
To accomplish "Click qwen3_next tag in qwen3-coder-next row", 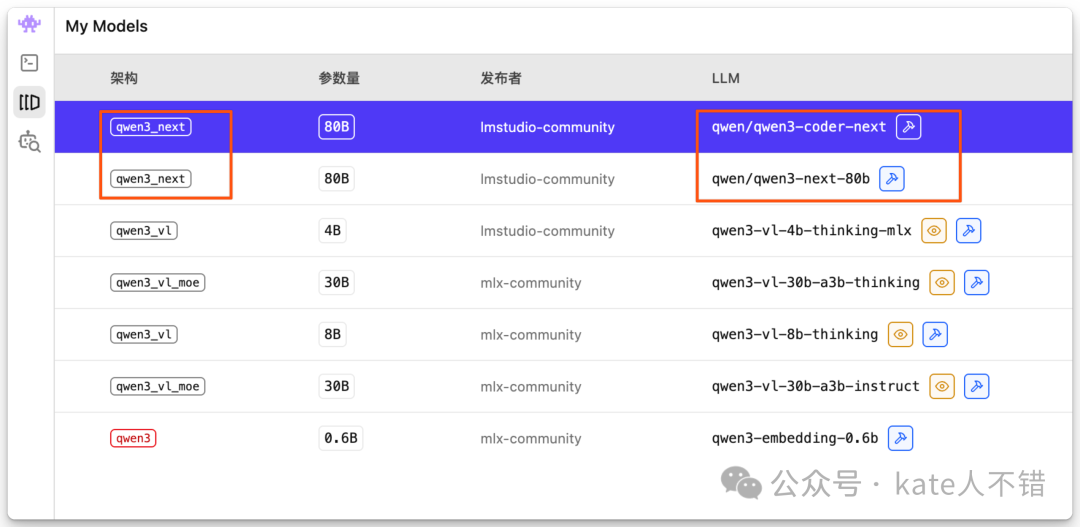I will (x=151, y=127).
